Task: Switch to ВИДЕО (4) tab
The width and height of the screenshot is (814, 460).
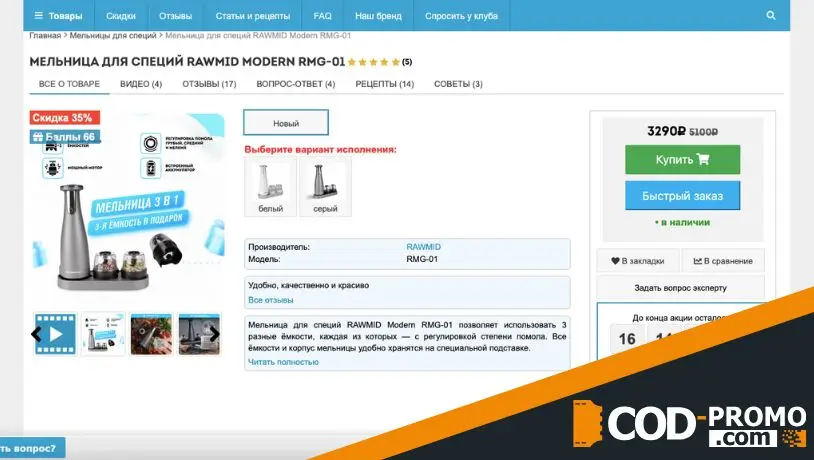Action: [141, 84]
